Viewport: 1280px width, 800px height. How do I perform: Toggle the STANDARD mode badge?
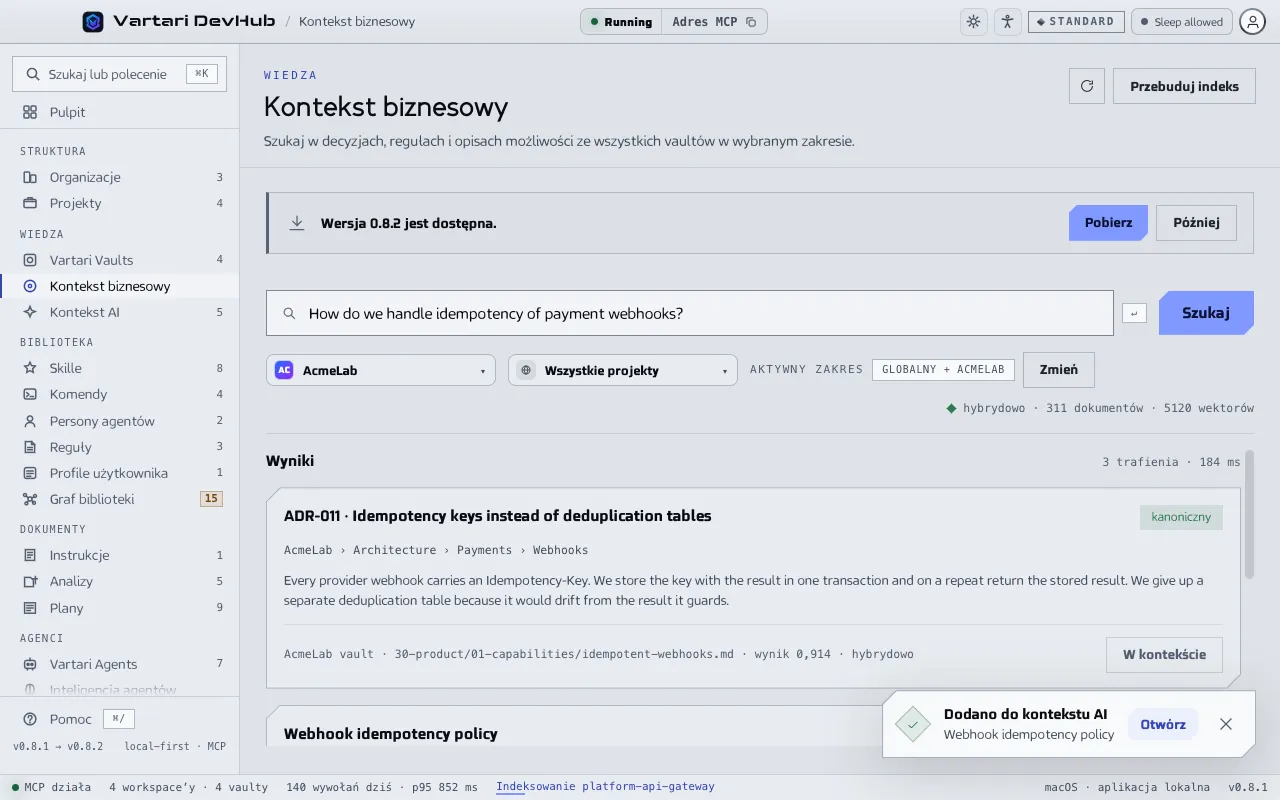coord(1075,21)
